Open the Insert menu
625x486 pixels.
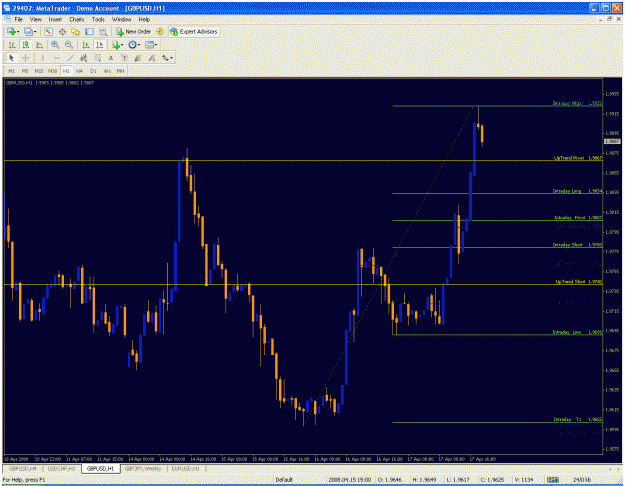pyautogui.click(x=55, y=19)
